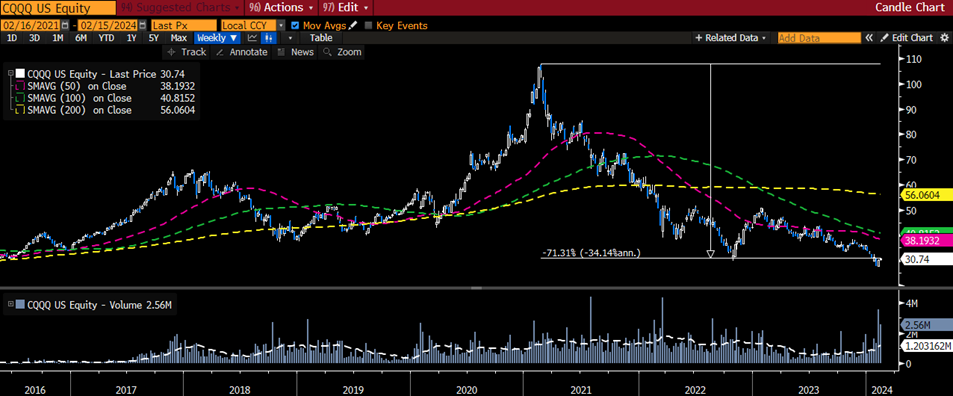Open the start date calendar picker icon
This screenshot has height=396, width=953.
point(65,26)
